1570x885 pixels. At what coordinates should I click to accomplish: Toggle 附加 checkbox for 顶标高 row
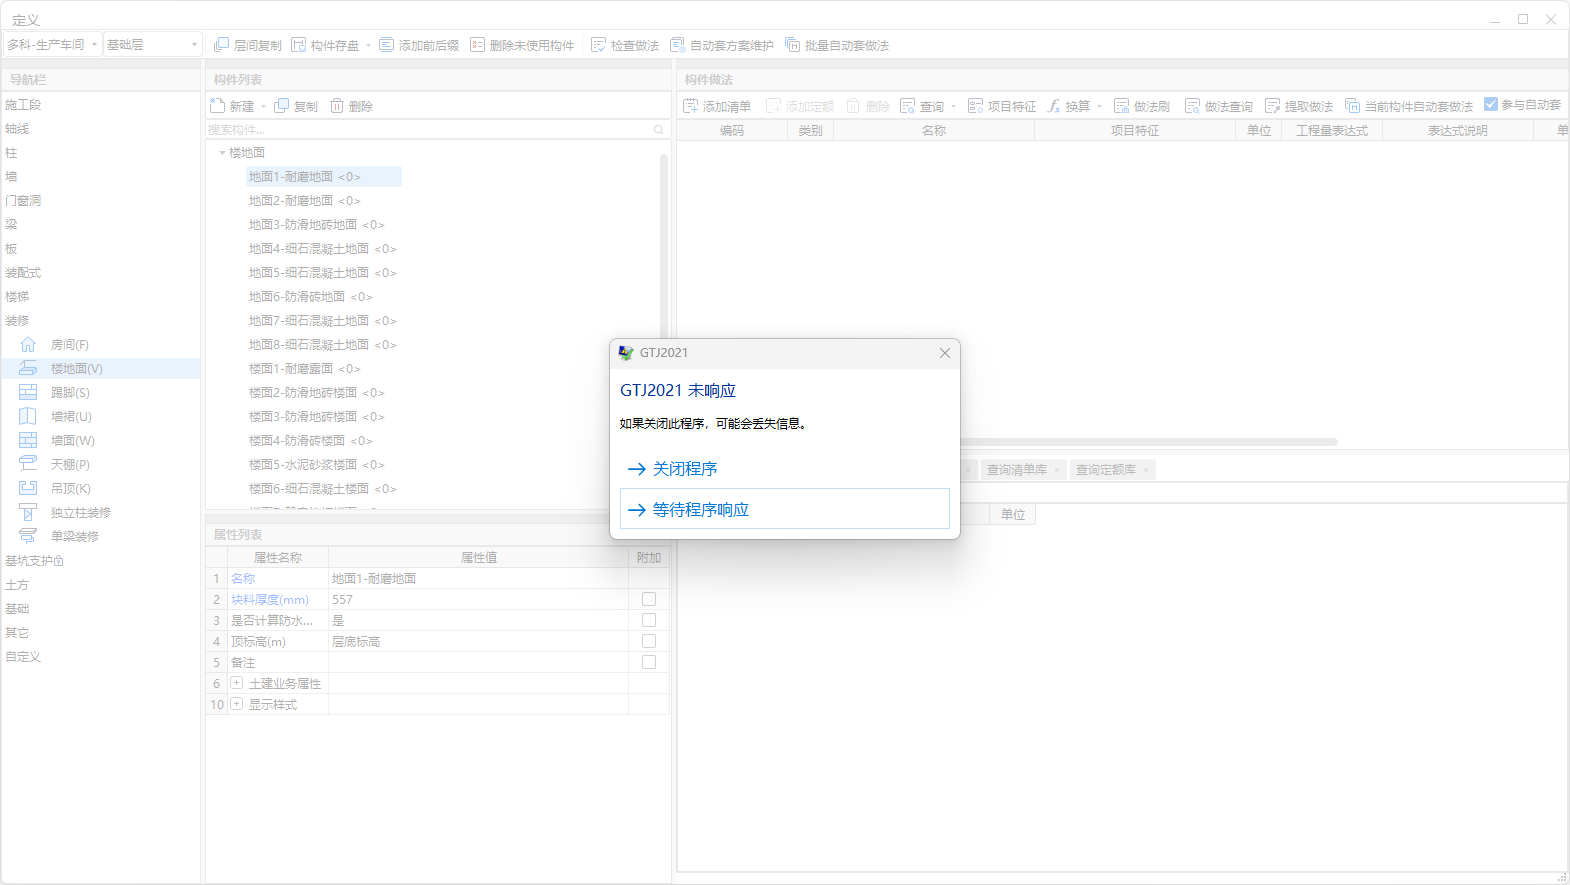pyautogui.click(x=649, y=641)
